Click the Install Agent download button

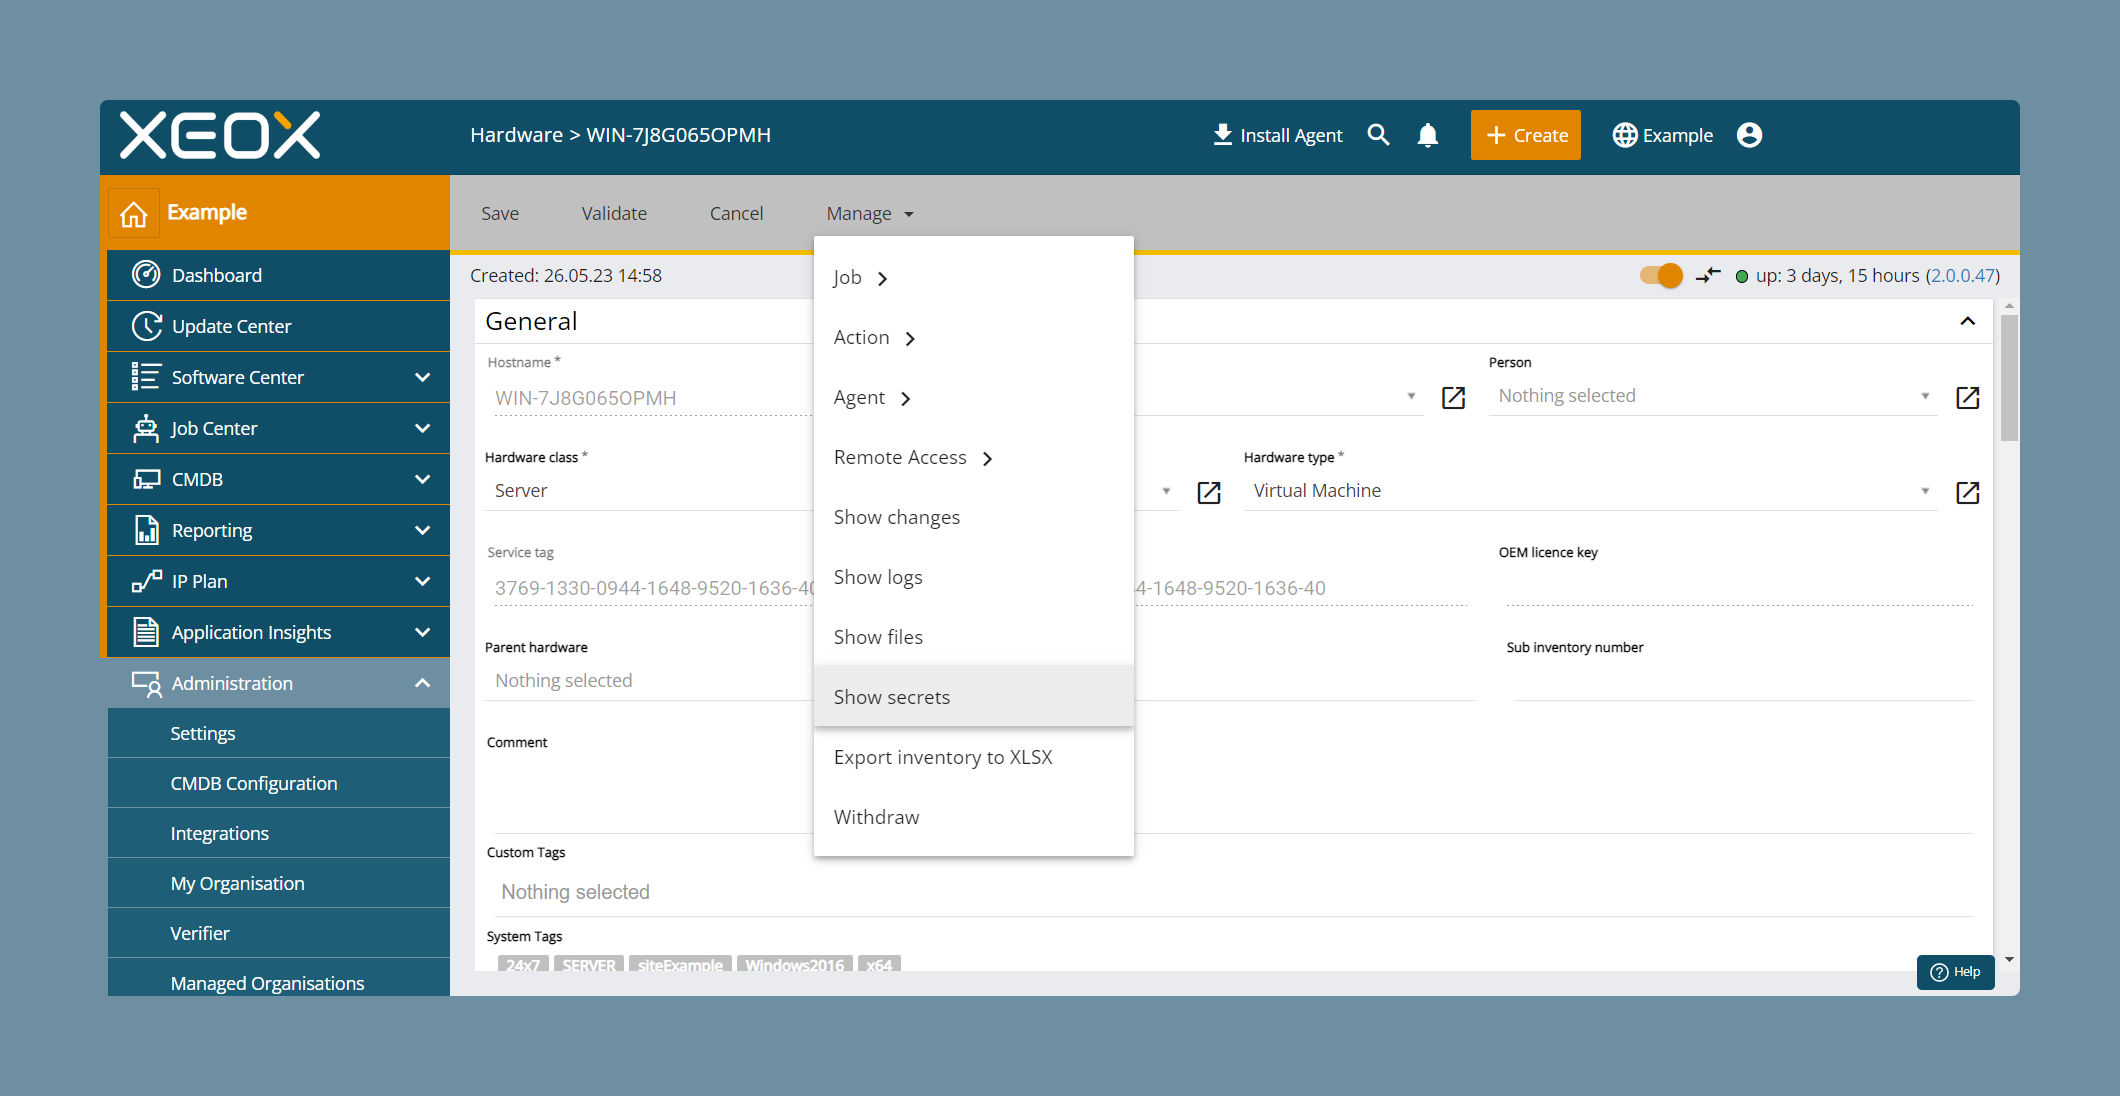click(x=1277, y=135)
